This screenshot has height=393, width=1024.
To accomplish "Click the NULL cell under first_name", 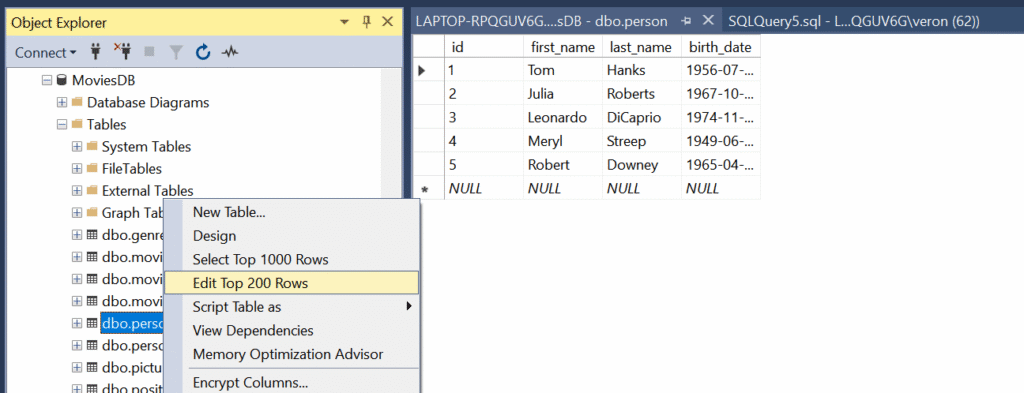I will [562, 189].
